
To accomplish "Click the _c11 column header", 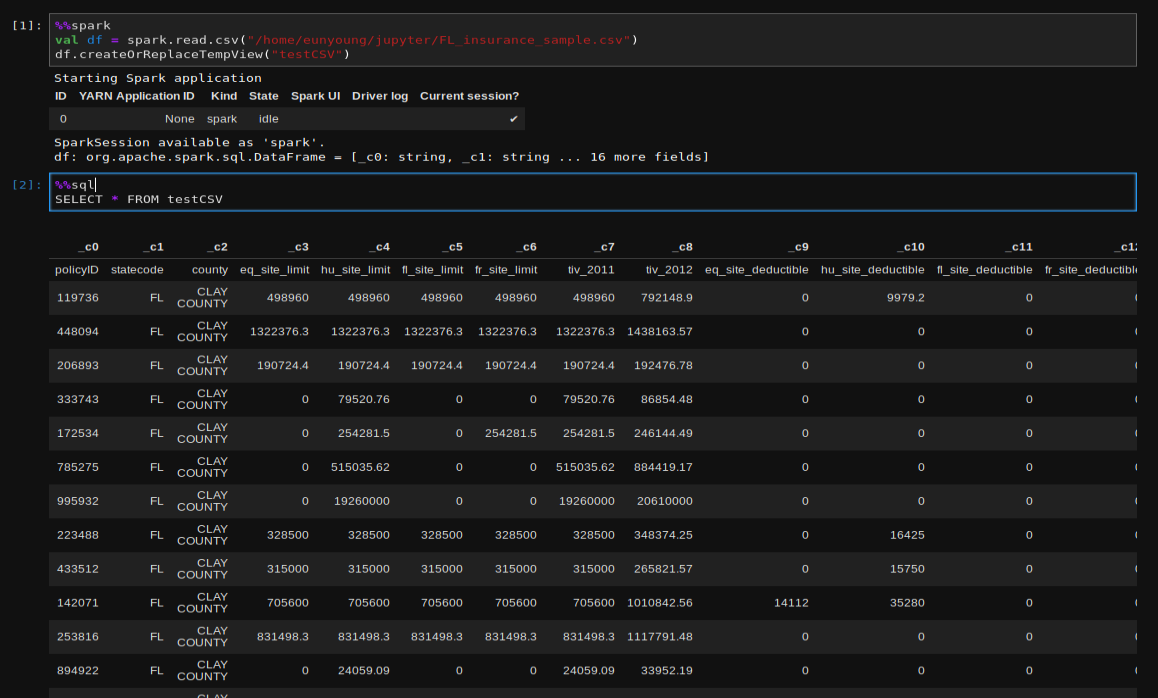I will coord(1019,247).
